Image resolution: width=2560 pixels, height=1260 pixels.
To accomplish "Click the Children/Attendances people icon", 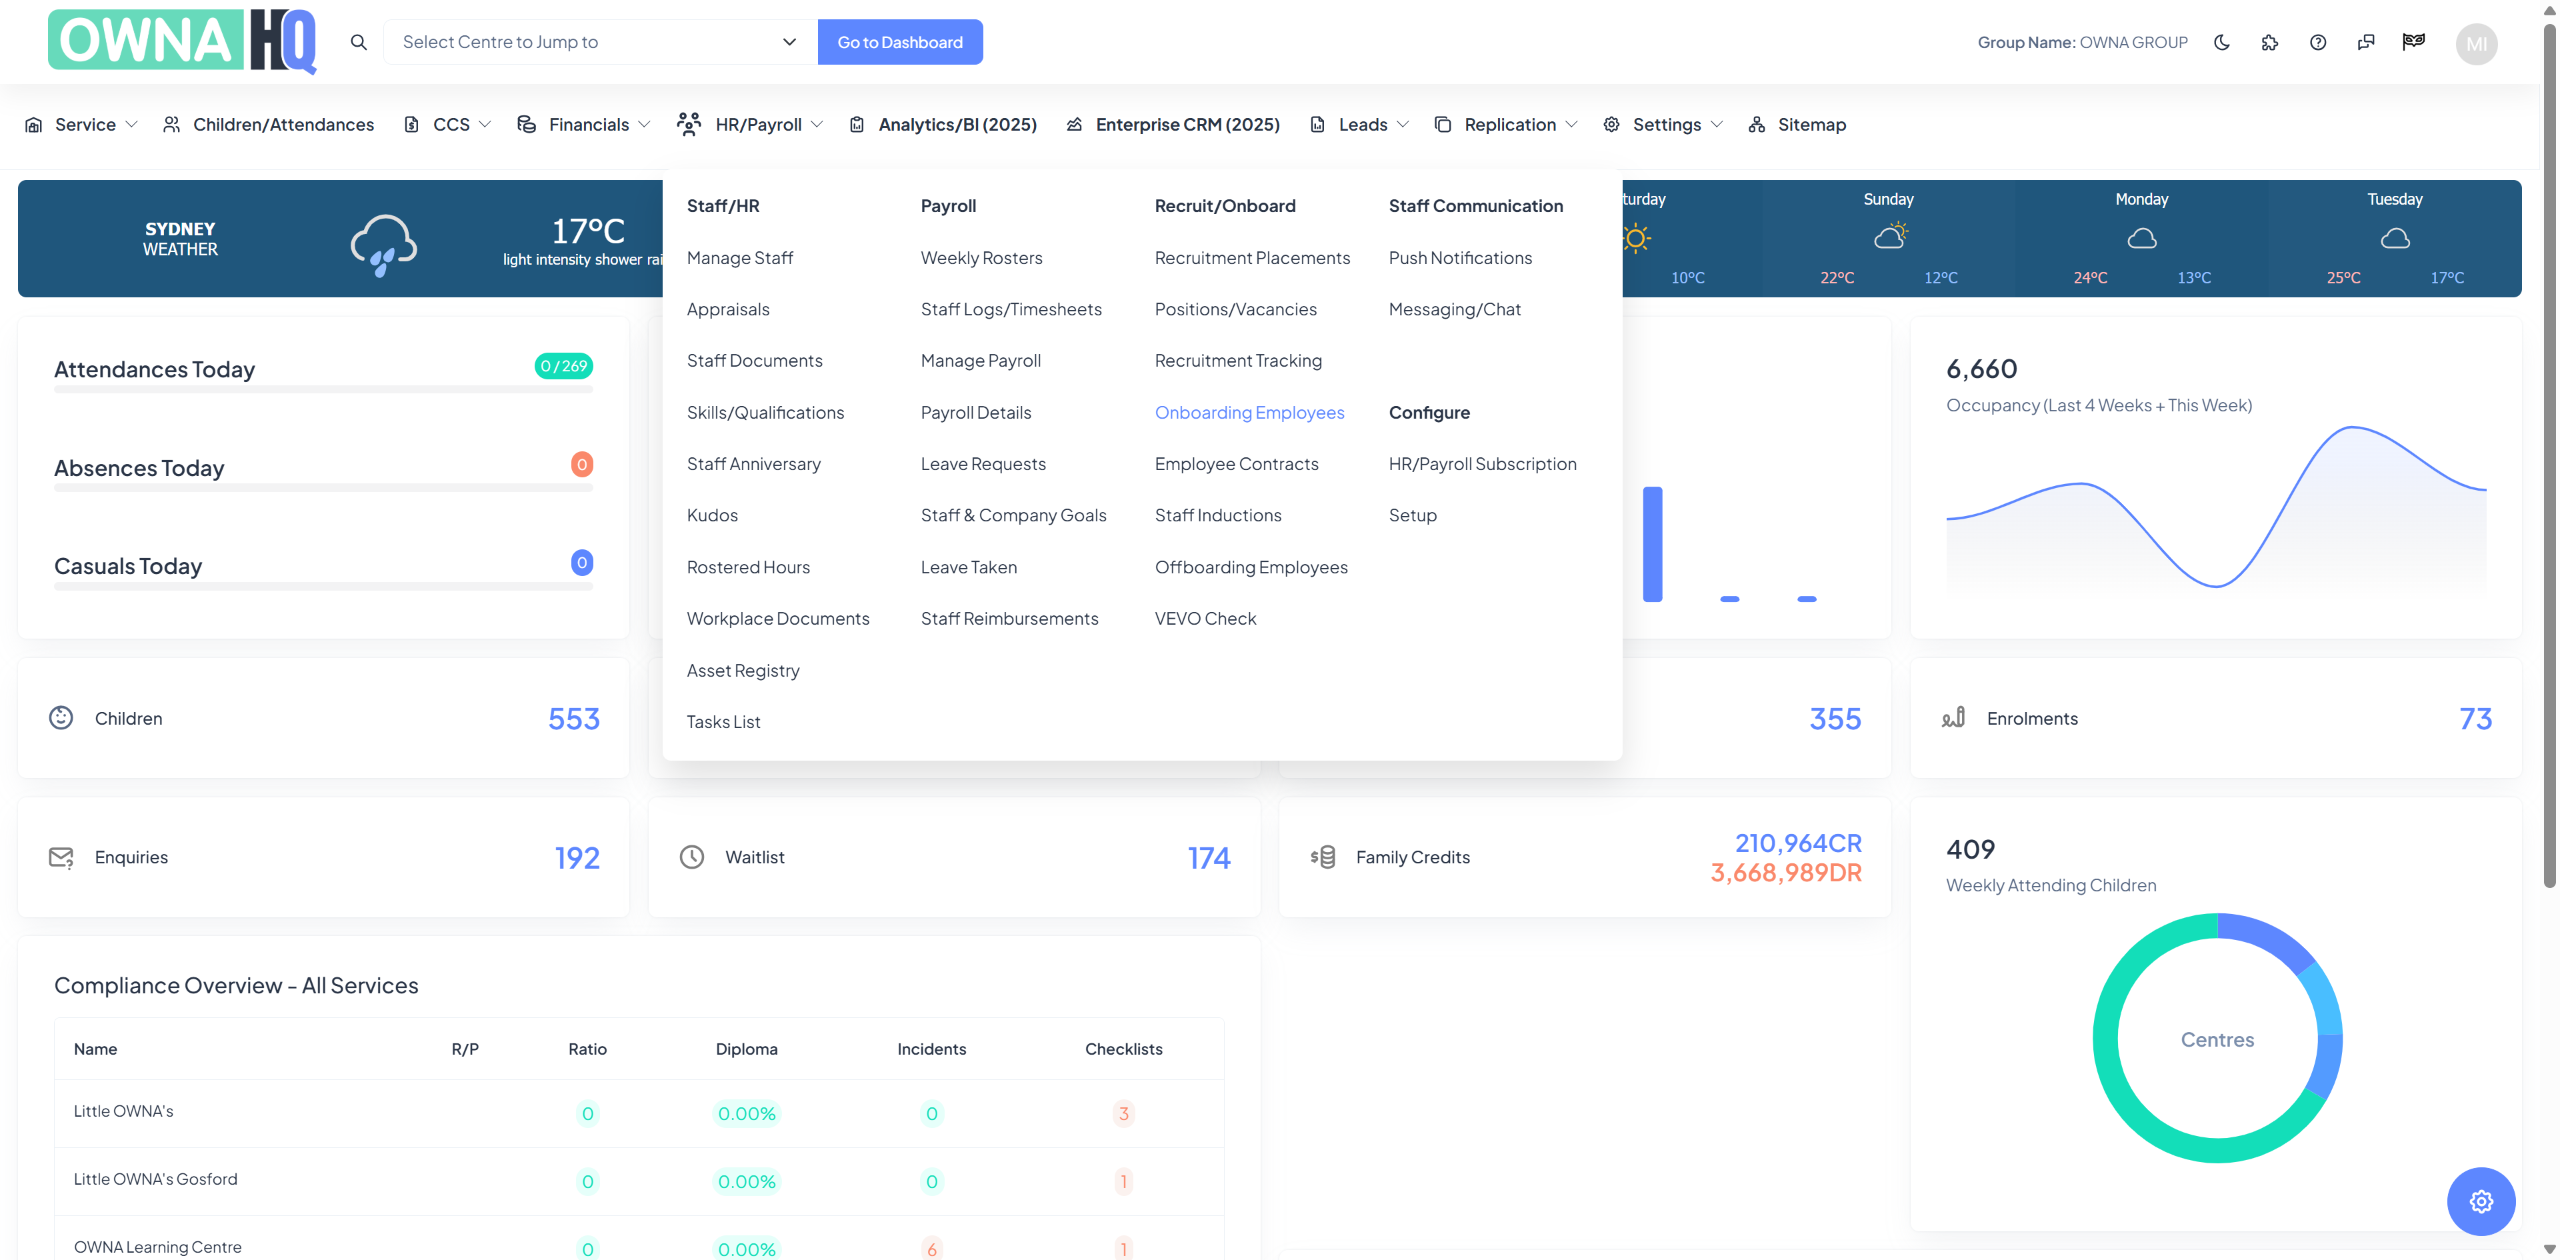I will (172, 124).
